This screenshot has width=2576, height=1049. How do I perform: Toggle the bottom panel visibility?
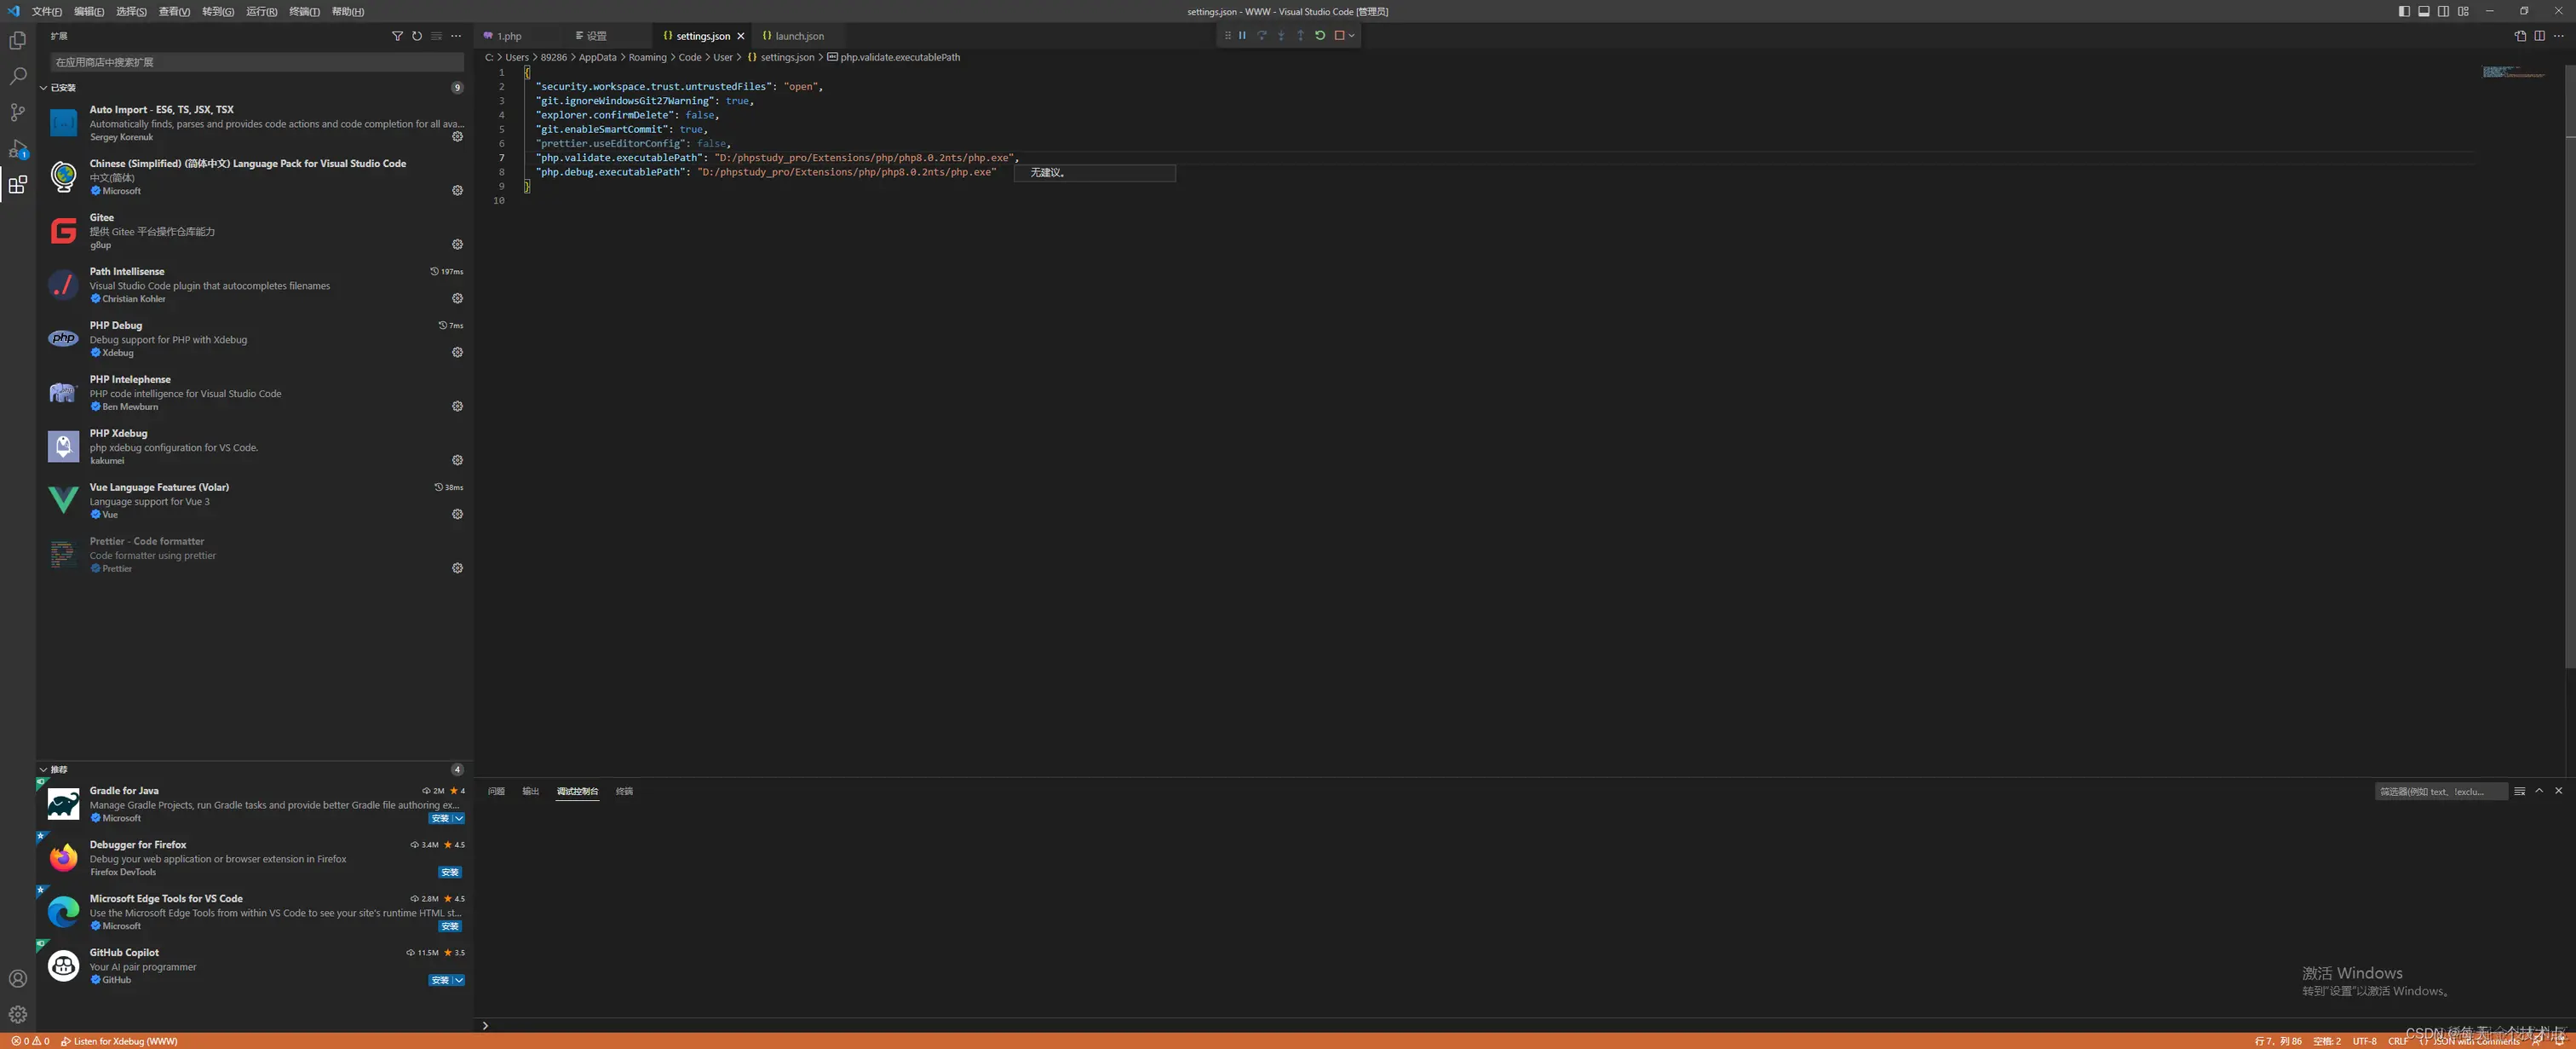coord(2424,11)
